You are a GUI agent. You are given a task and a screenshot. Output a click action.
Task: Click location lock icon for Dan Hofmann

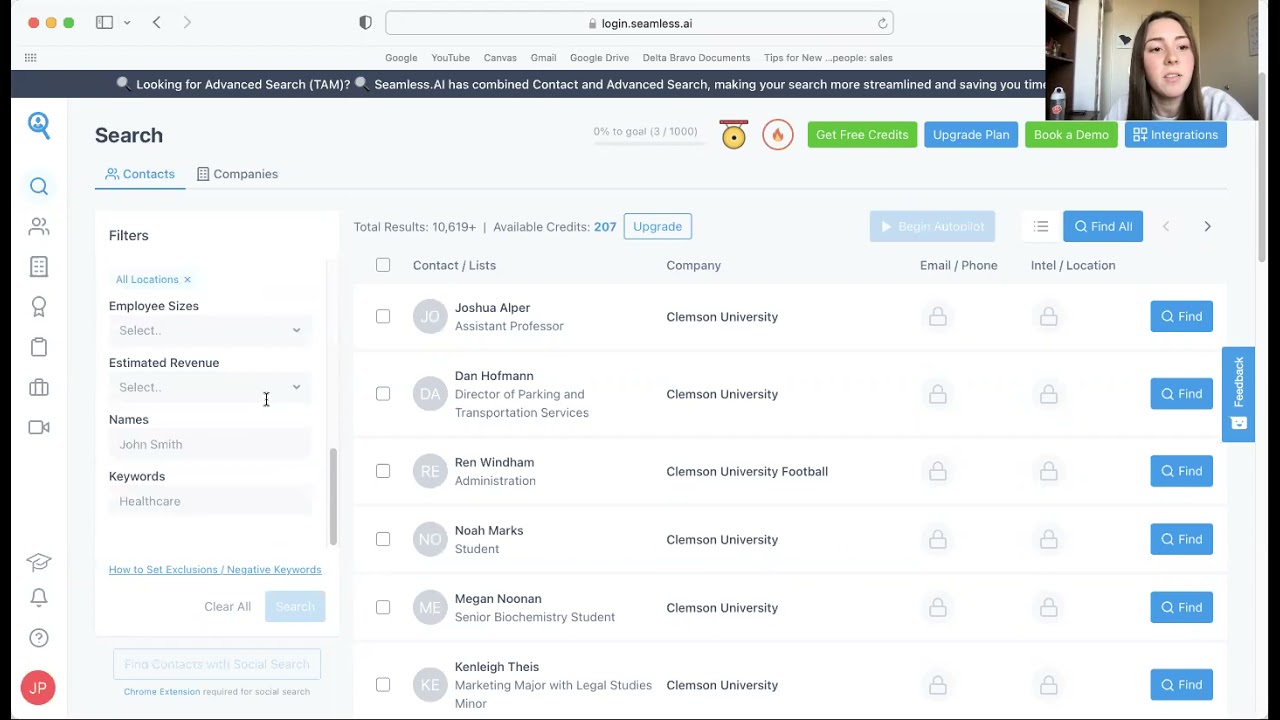click(1049, 394)
